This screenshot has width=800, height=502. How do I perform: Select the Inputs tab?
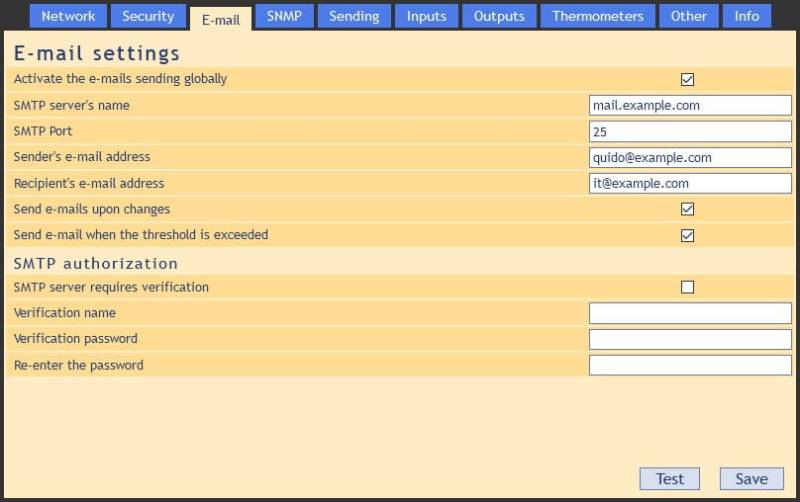[x=426, y=16]
